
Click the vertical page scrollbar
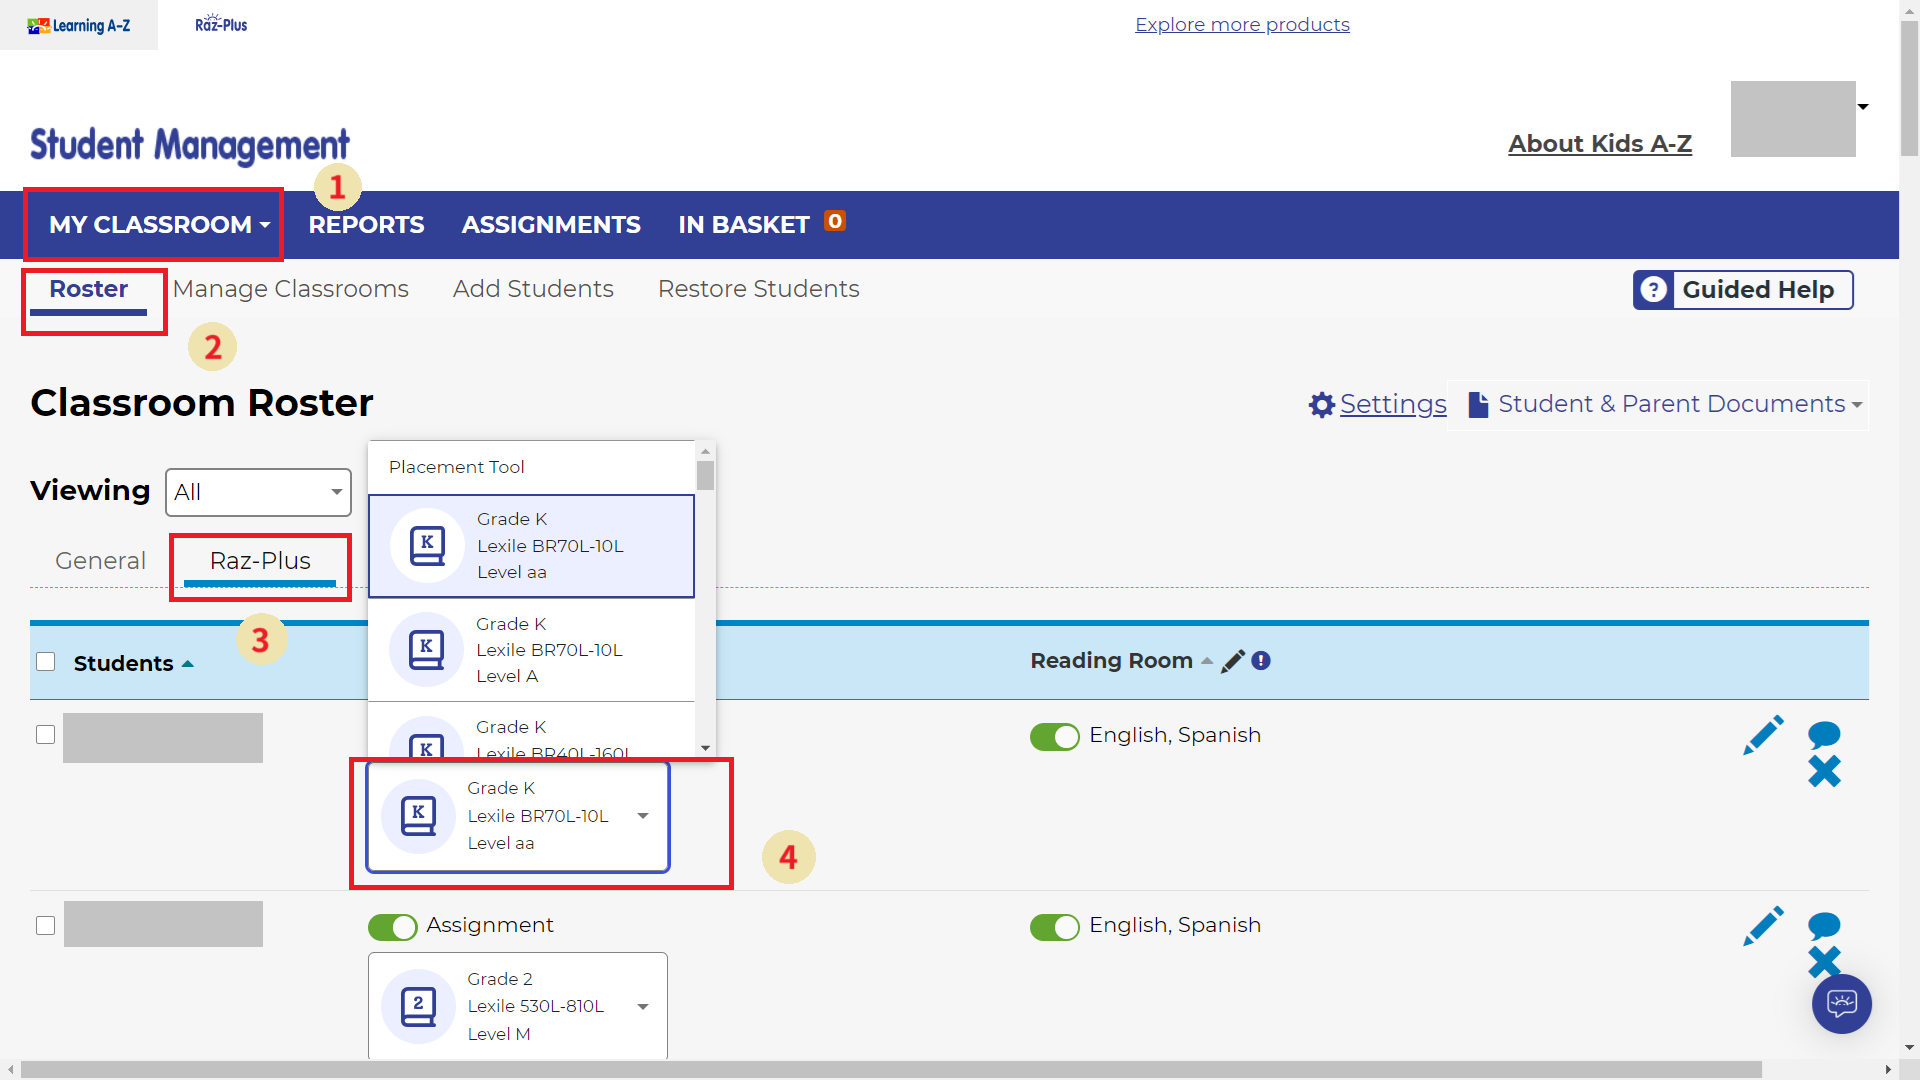pos(1909,89)
